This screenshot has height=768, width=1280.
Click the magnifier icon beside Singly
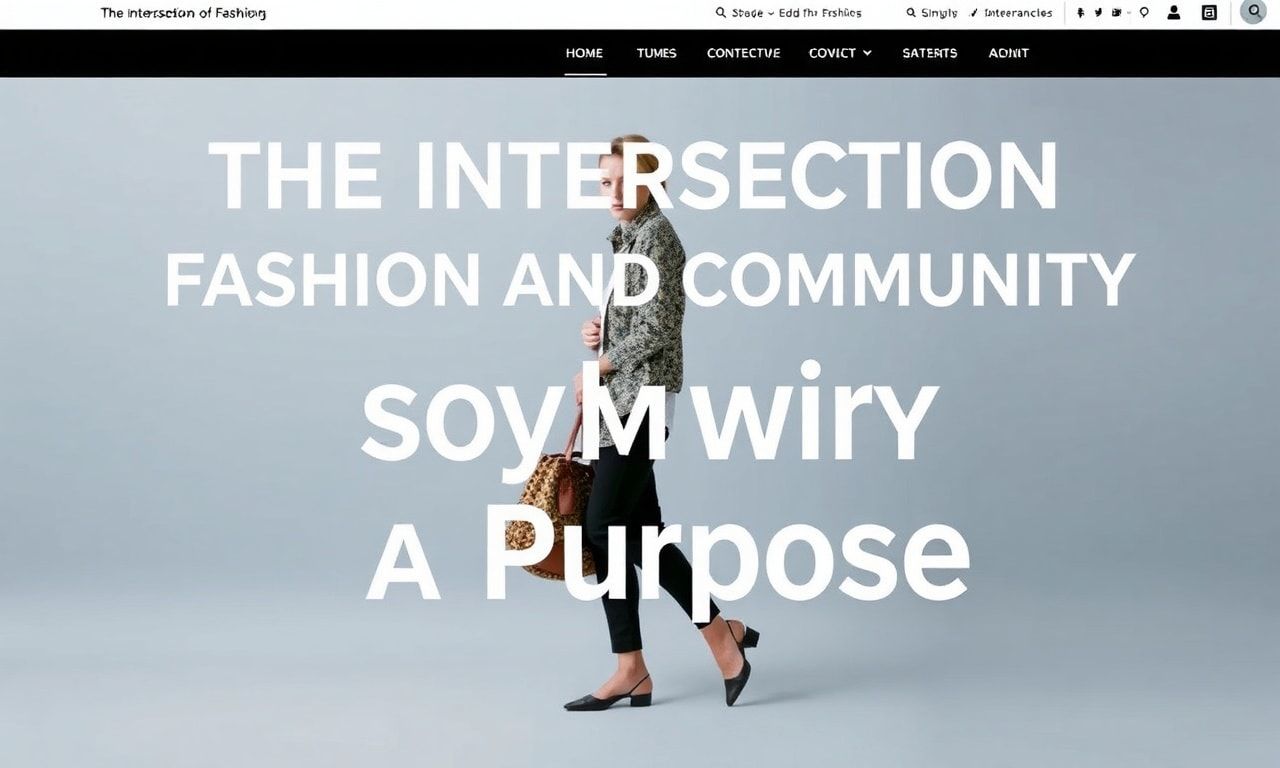click(x=911, y=13)
